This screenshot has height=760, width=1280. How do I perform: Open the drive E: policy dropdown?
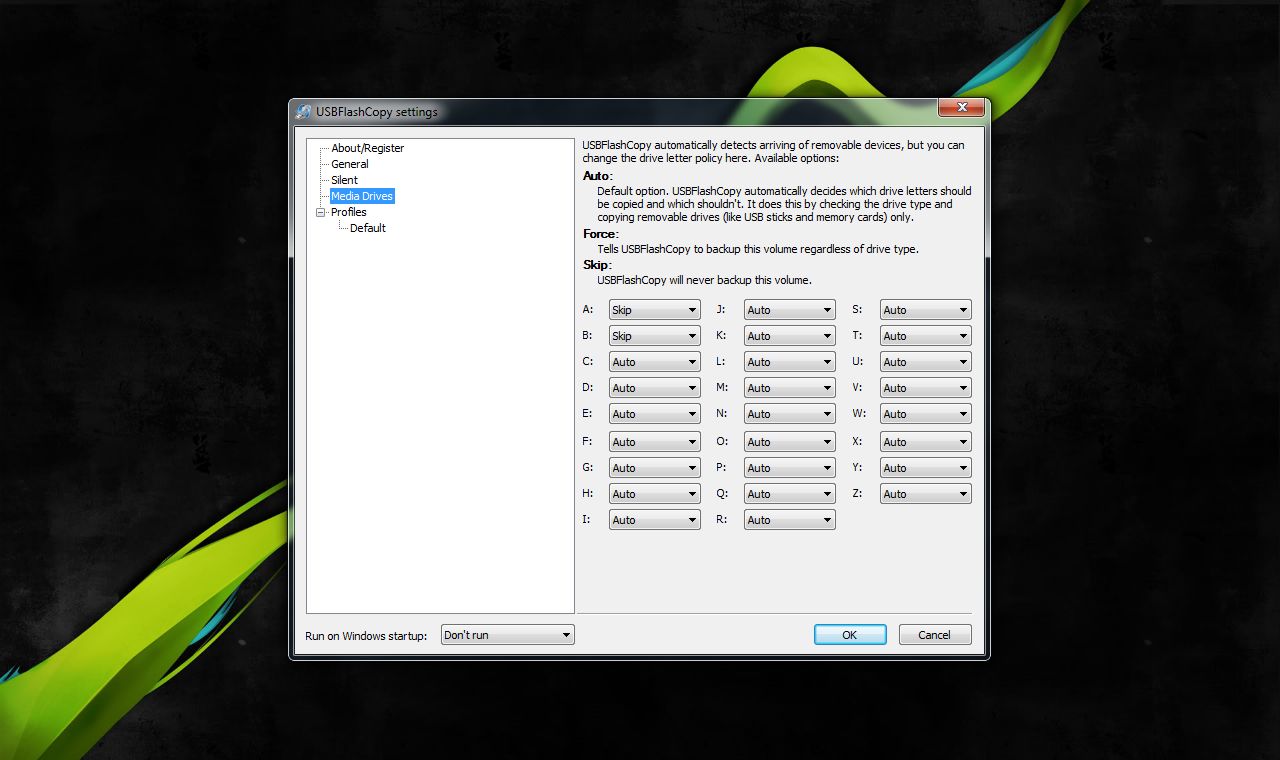(654, 414)
